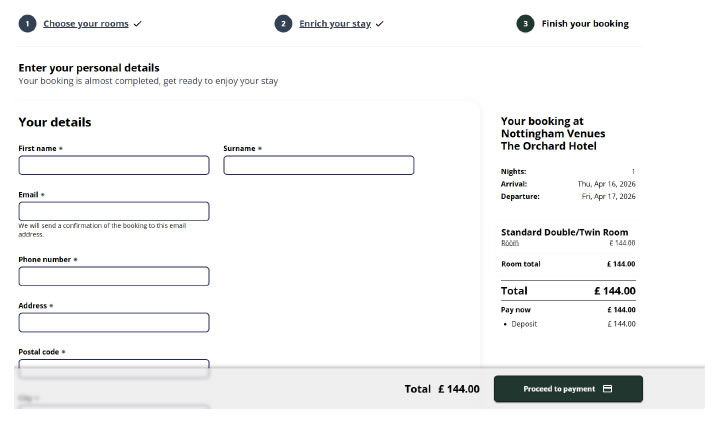Image resolution: width=722 pixels, height=434 pixels.
Task: Focus the First name field
Action: click(114, 165)
